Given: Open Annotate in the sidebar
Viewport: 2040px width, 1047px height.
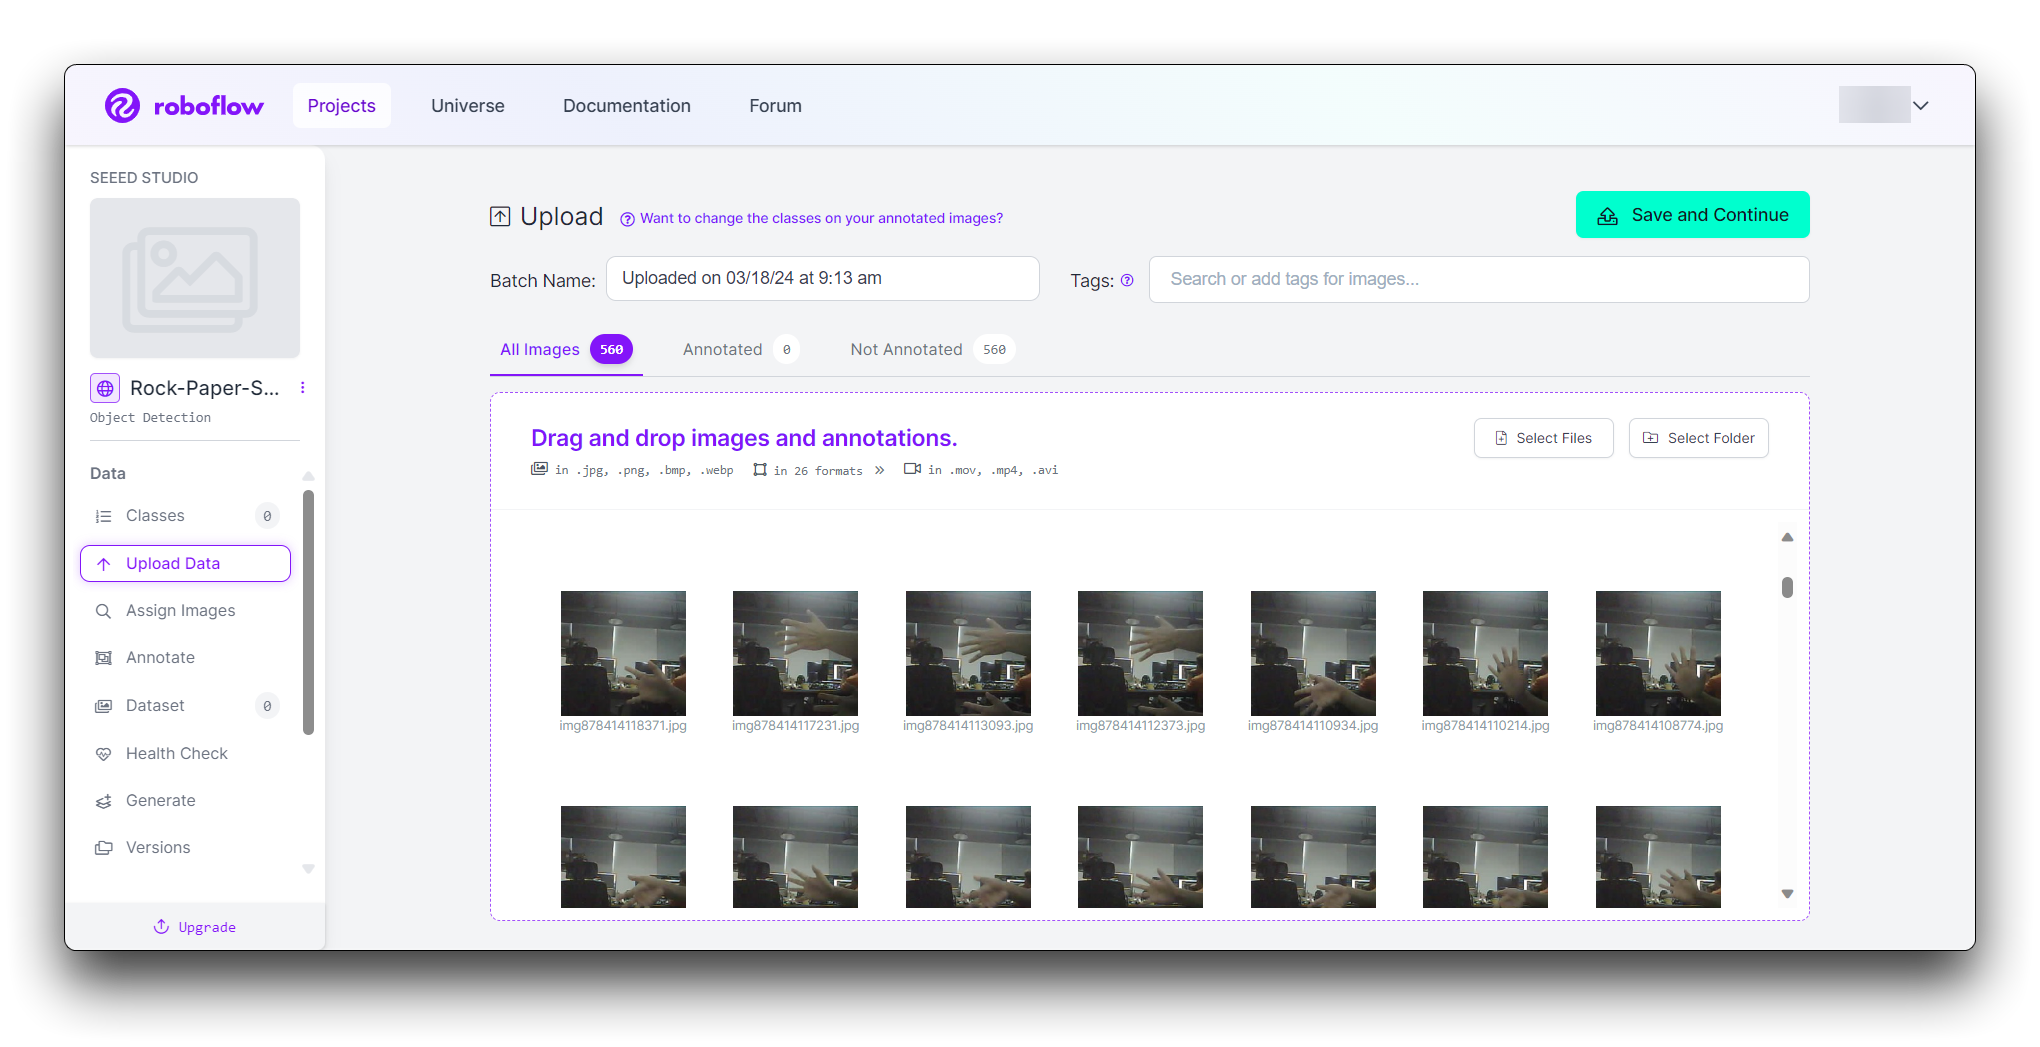Looking at the screenshot, I should coord(185,658).
